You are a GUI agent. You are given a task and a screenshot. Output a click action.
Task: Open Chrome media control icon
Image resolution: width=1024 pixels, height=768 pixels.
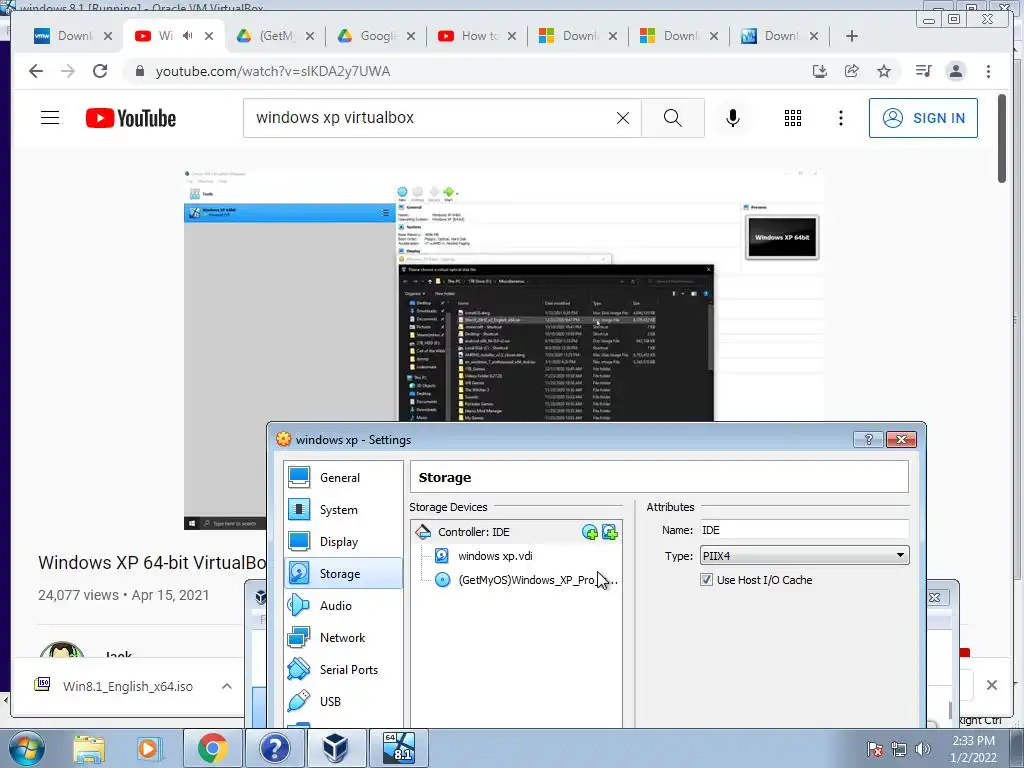pos(923,71)
